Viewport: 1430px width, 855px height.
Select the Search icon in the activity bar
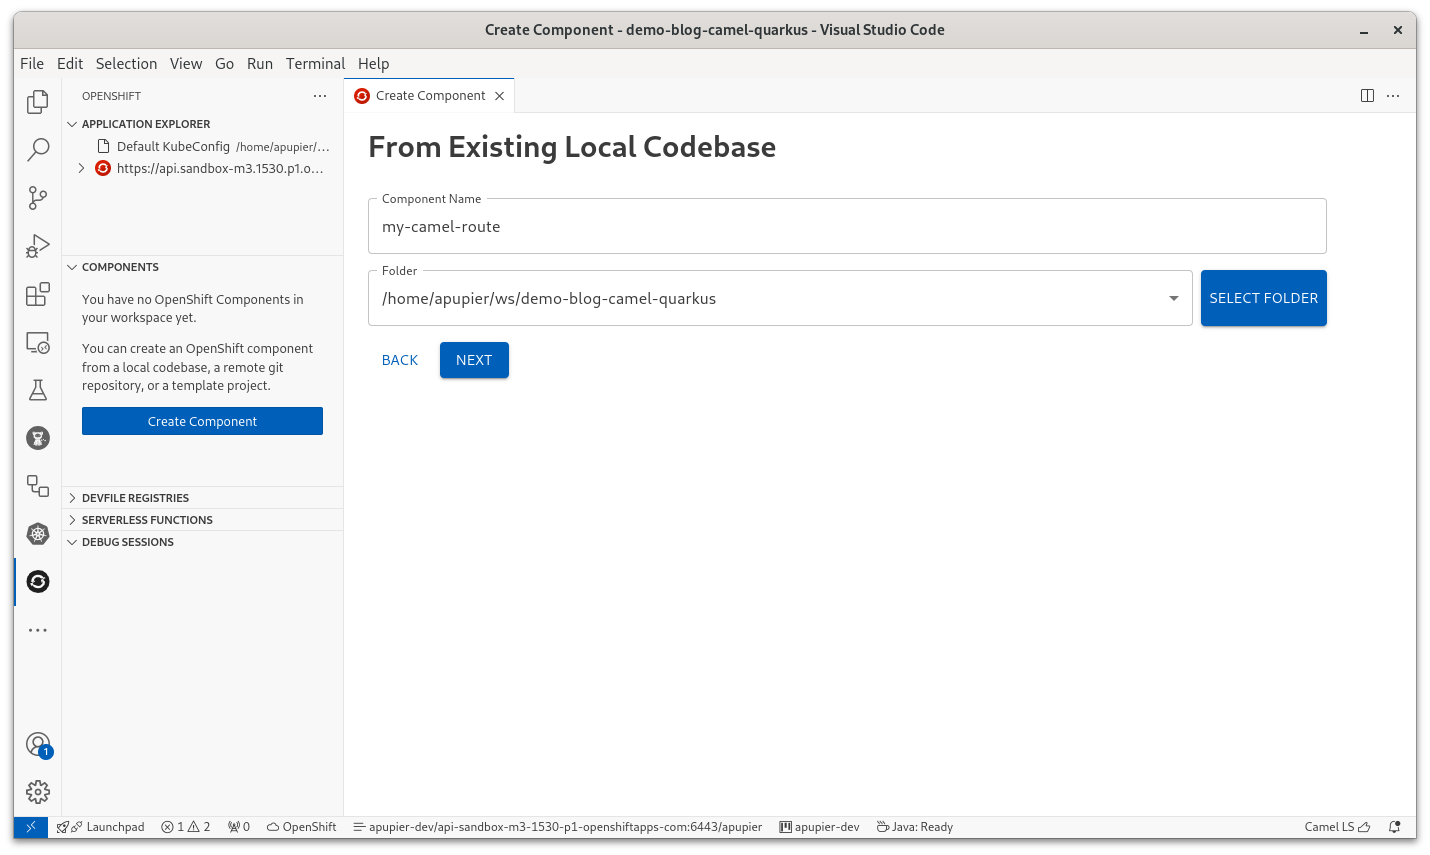click(x=37, y=149)
